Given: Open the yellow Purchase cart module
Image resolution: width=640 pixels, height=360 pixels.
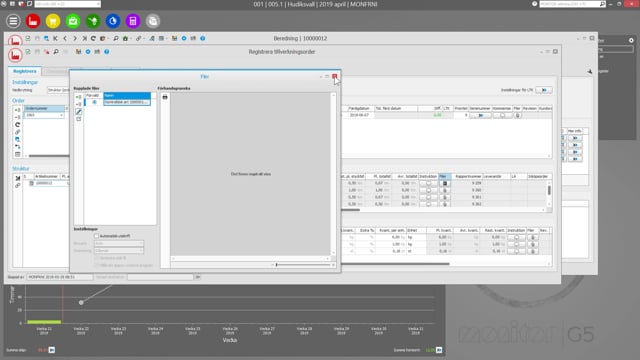Looking at the screenshot, I should pos(53,21).
